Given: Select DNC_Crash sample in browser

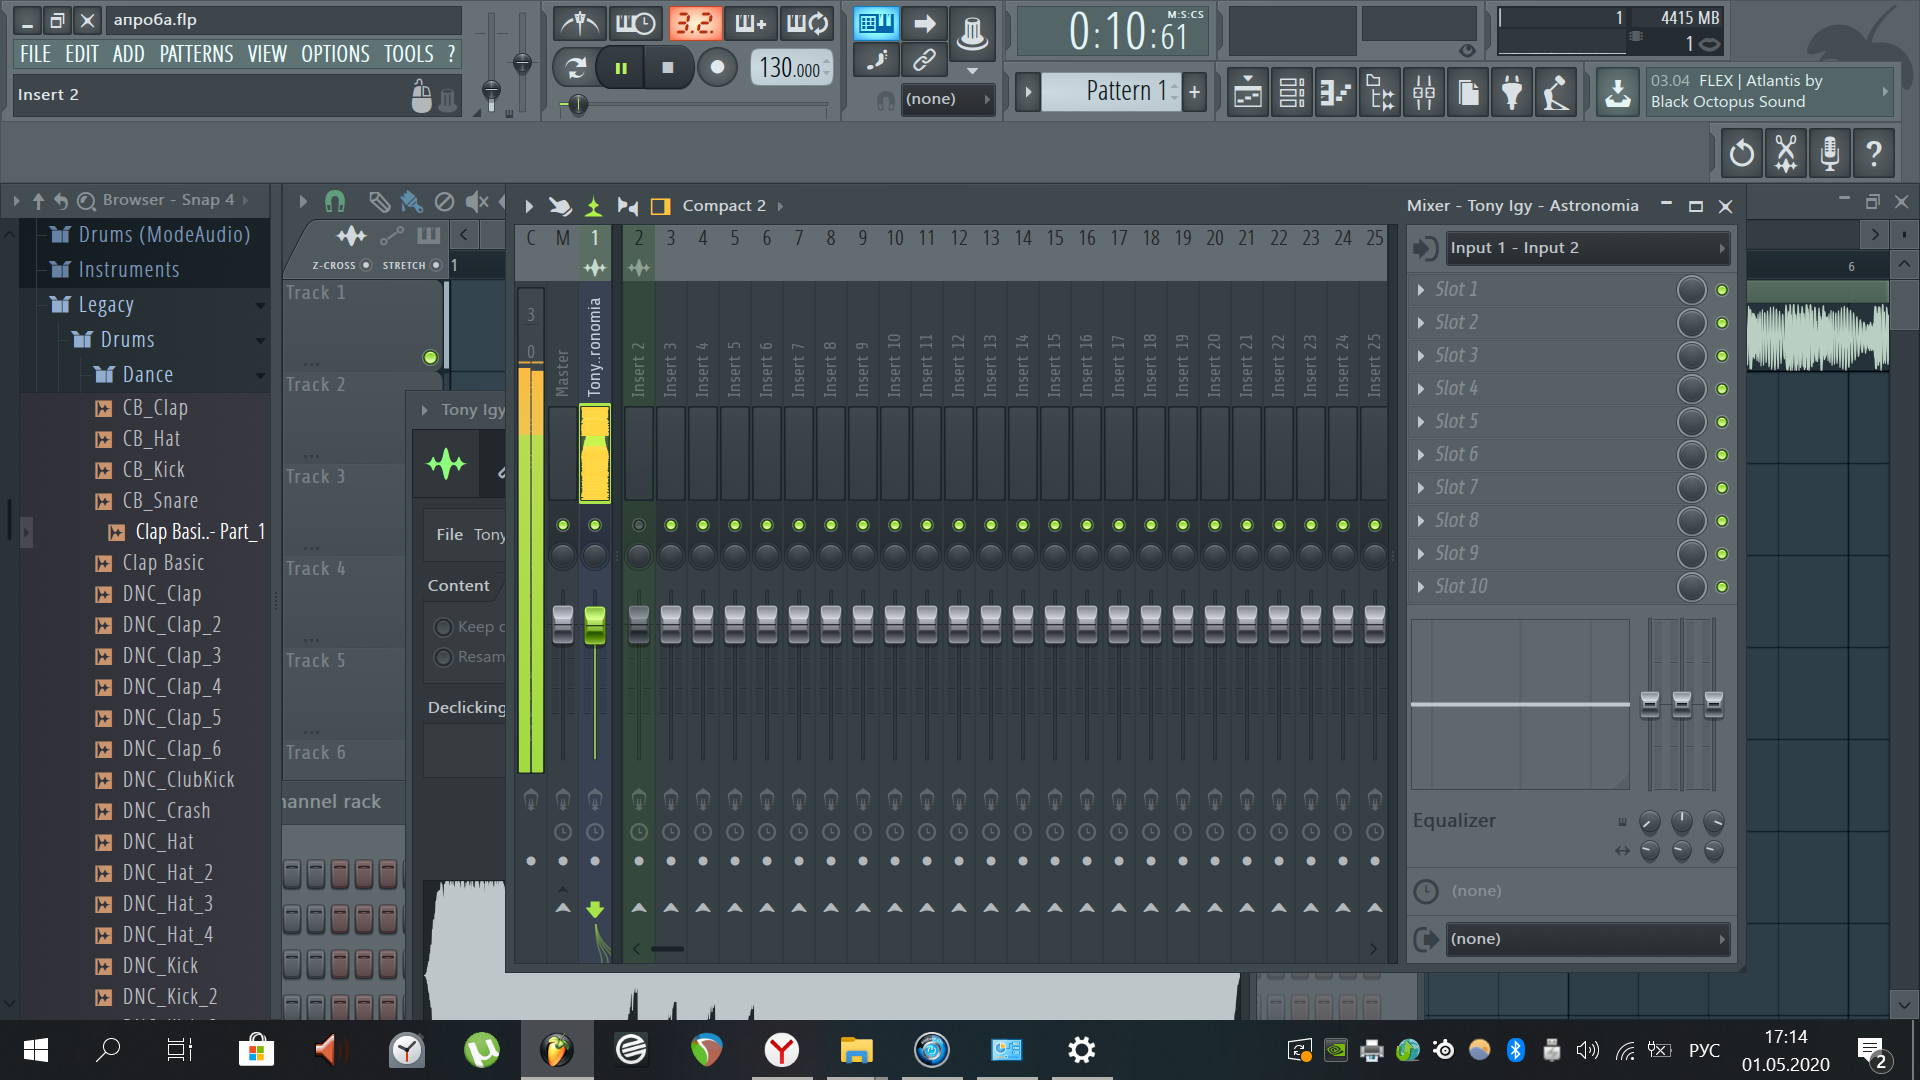Looking at the screenshot, I should tap(166, 810).
